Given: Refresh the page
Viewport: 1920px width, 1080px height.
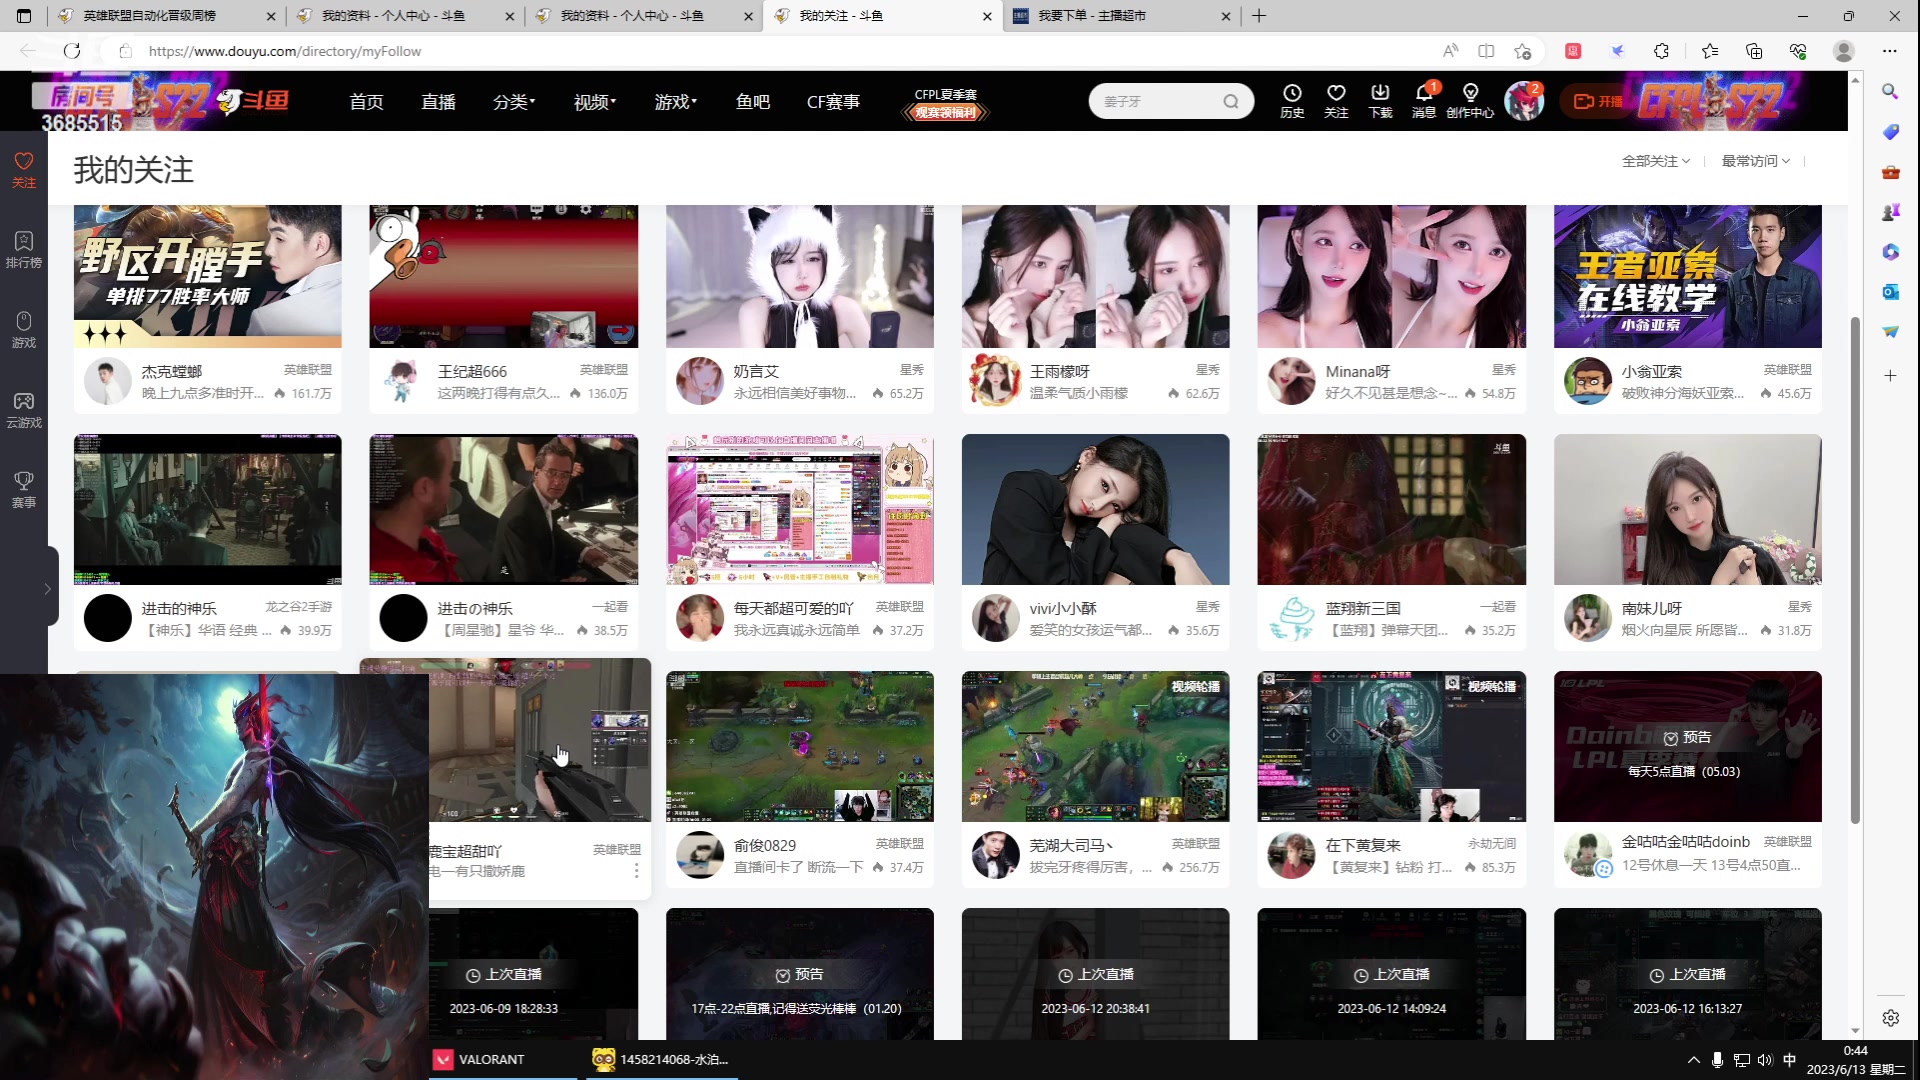Looking at the screenshot, I should [72, 51].
